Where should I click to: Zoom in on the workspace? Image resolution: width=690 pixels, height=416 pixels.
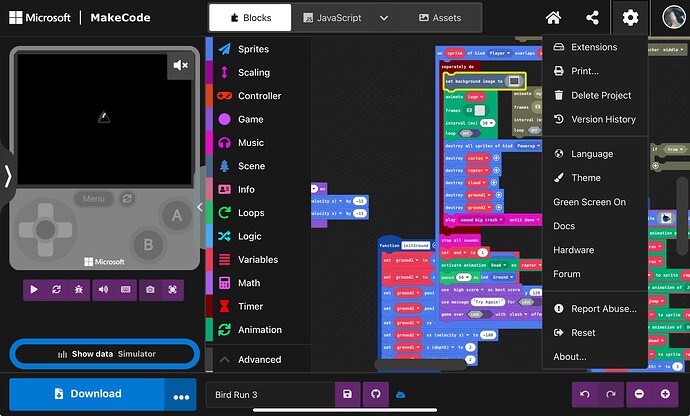point(665,394)
